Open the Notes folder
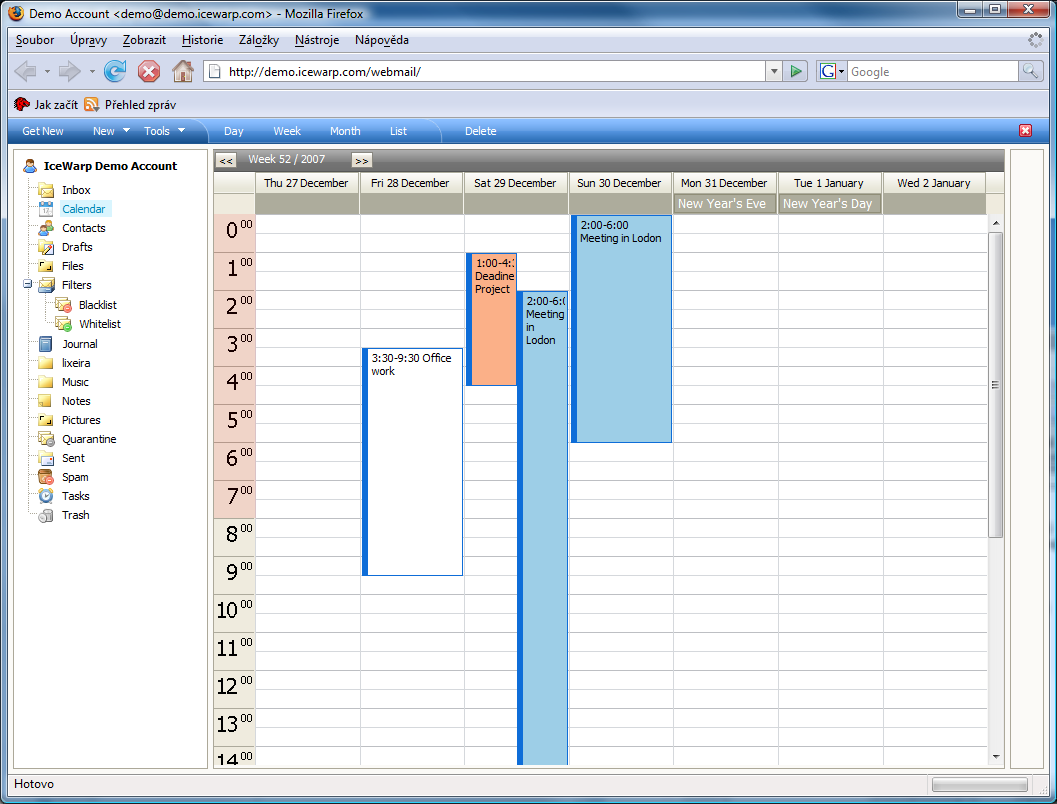The width and height of the screenshot is (1057, 804). point(76,401)
